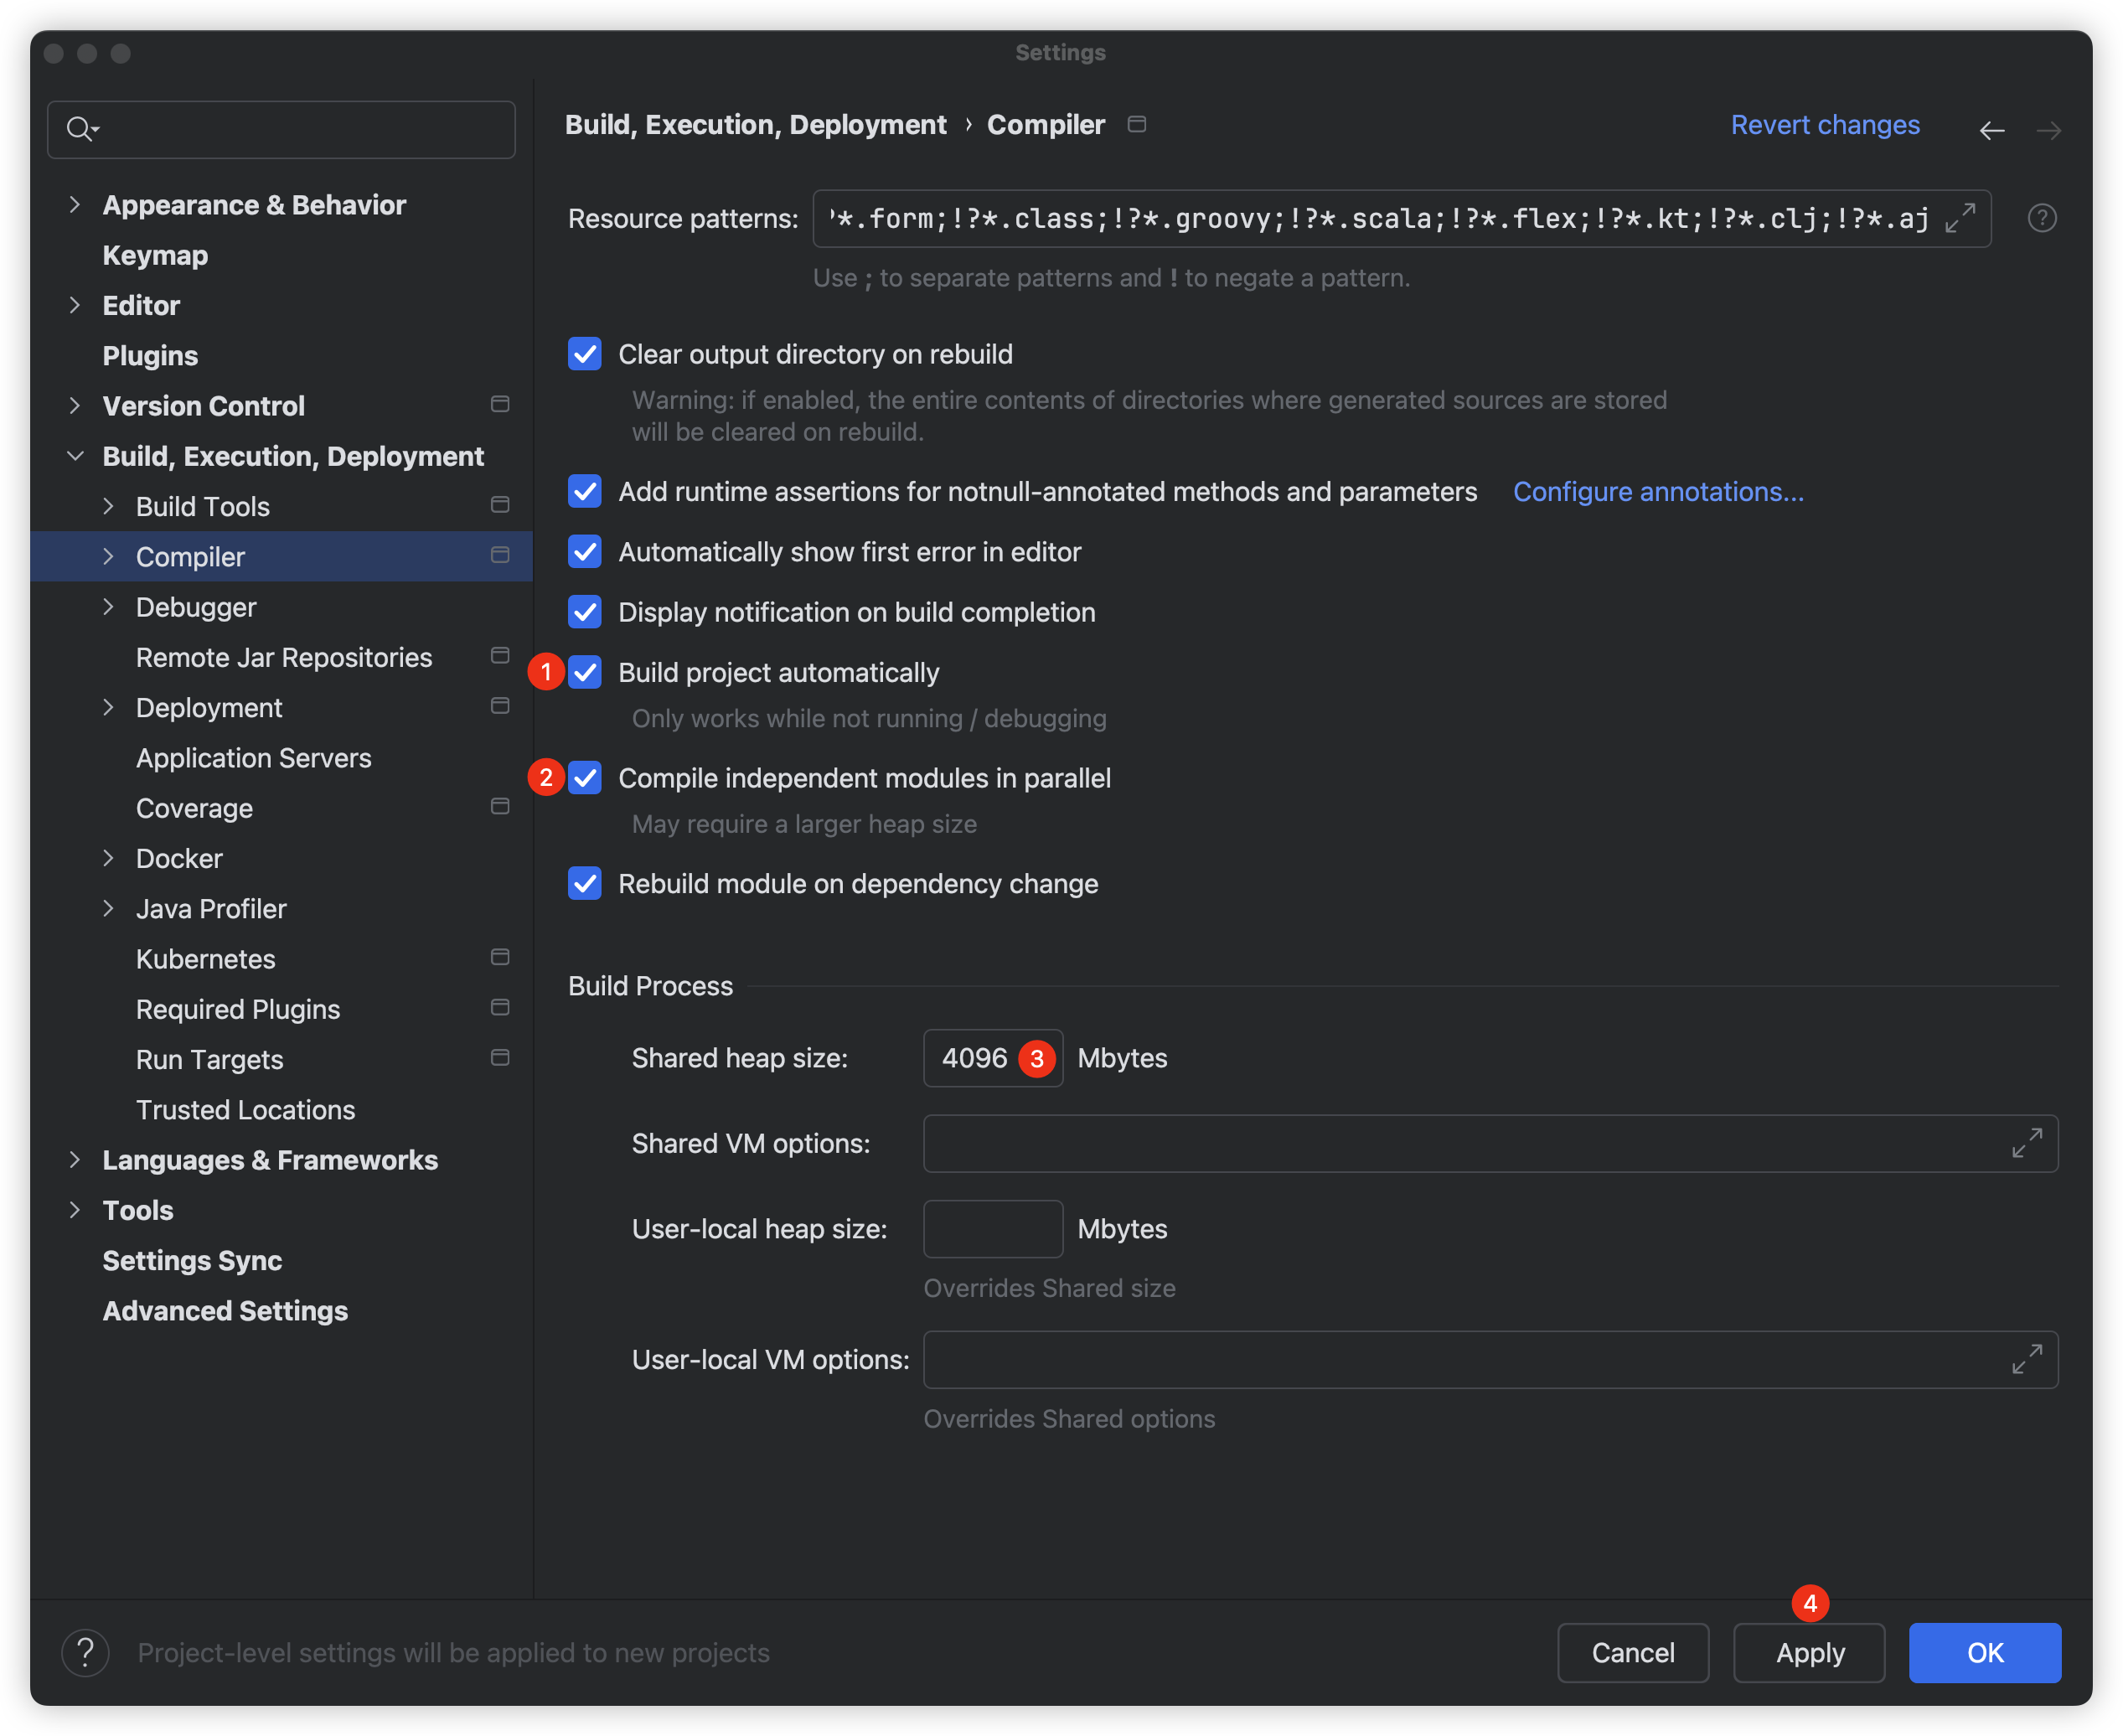
Task: Click the bottom-left help question mark
Action: (86, 1653)
